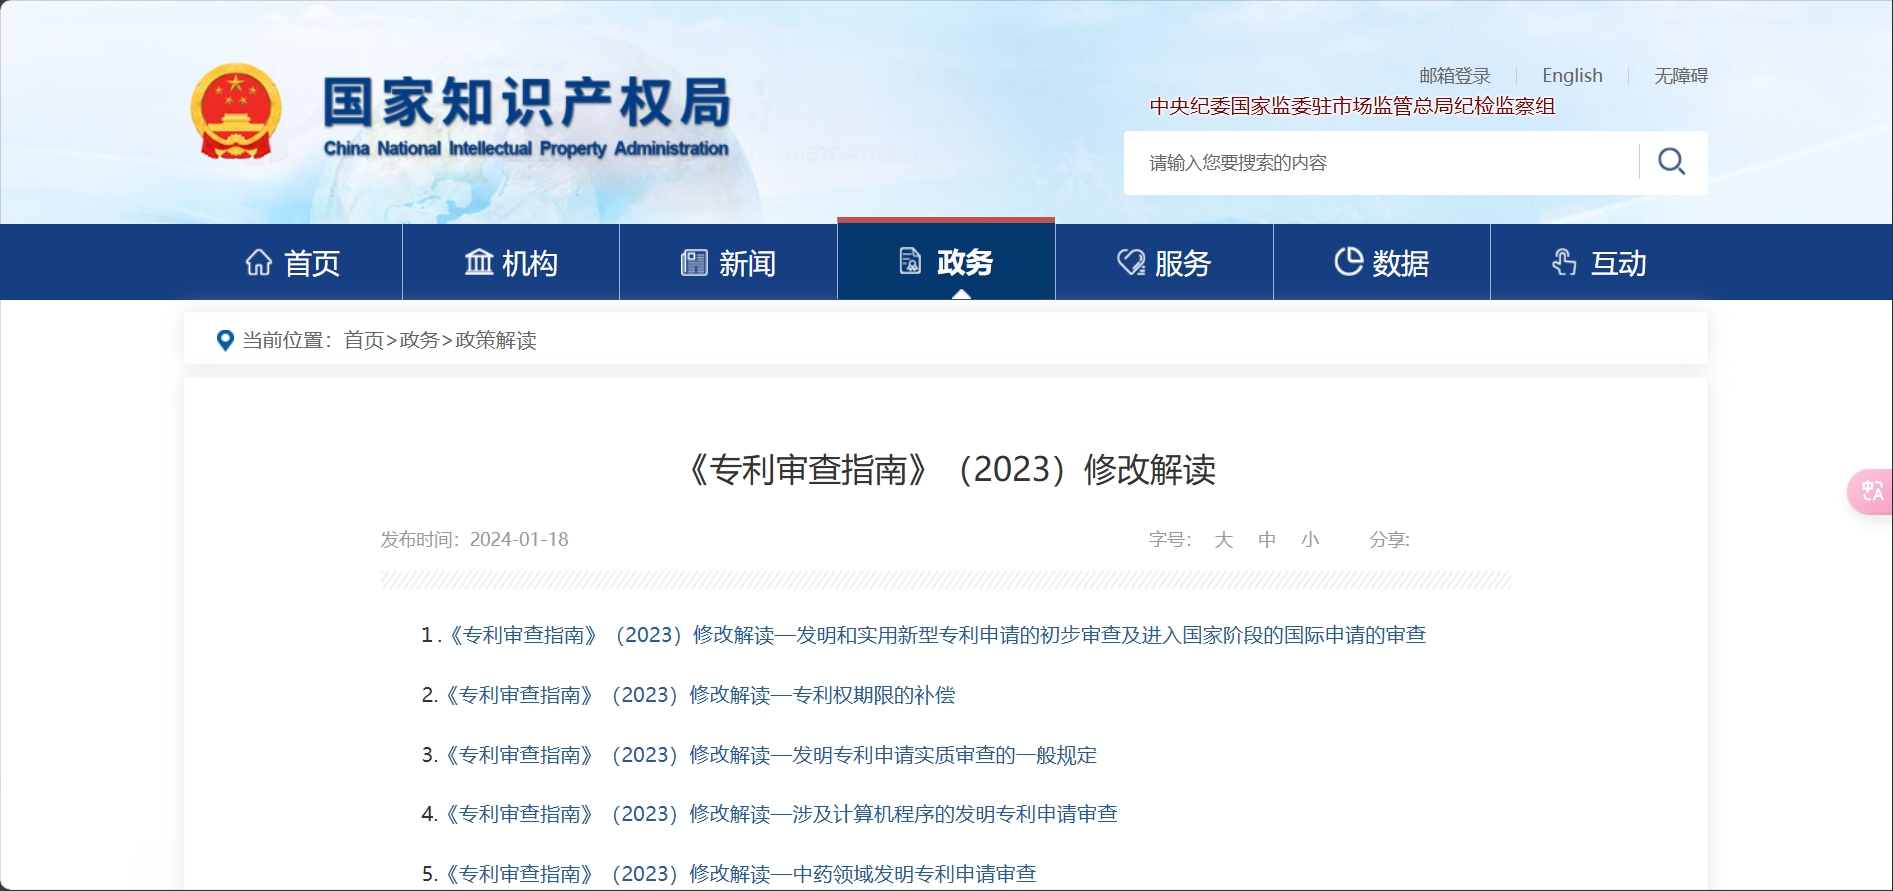Viewport: 1893px width, 891px height.
Task: Click the document icon beside 政务
Action: (910, 261)
